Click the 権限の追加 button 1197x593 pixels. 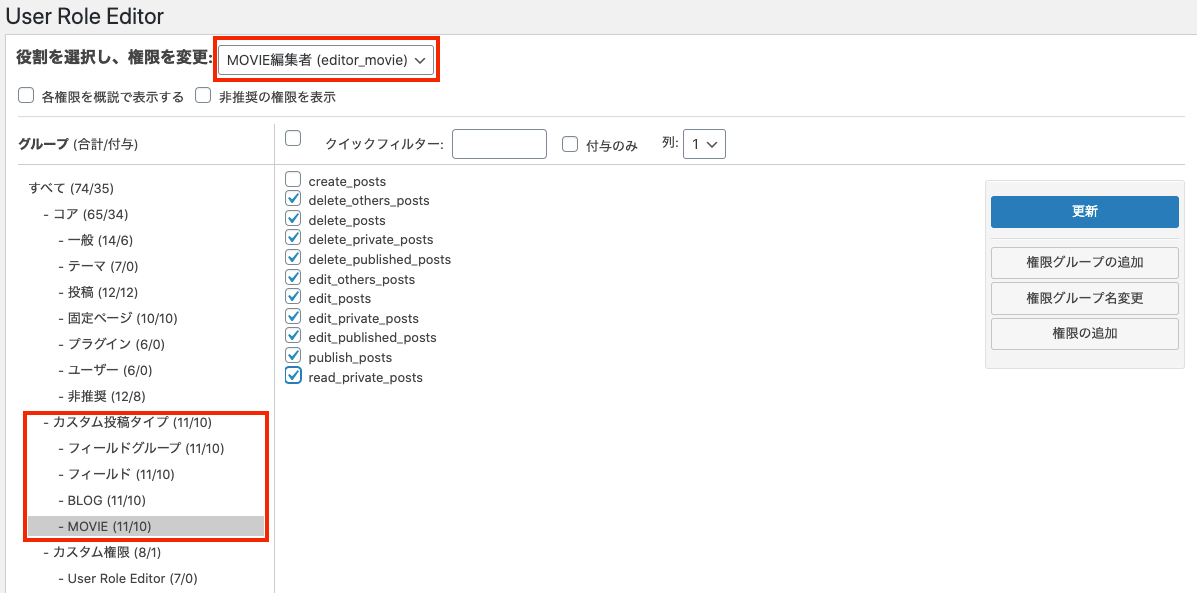coord(1084,333)
